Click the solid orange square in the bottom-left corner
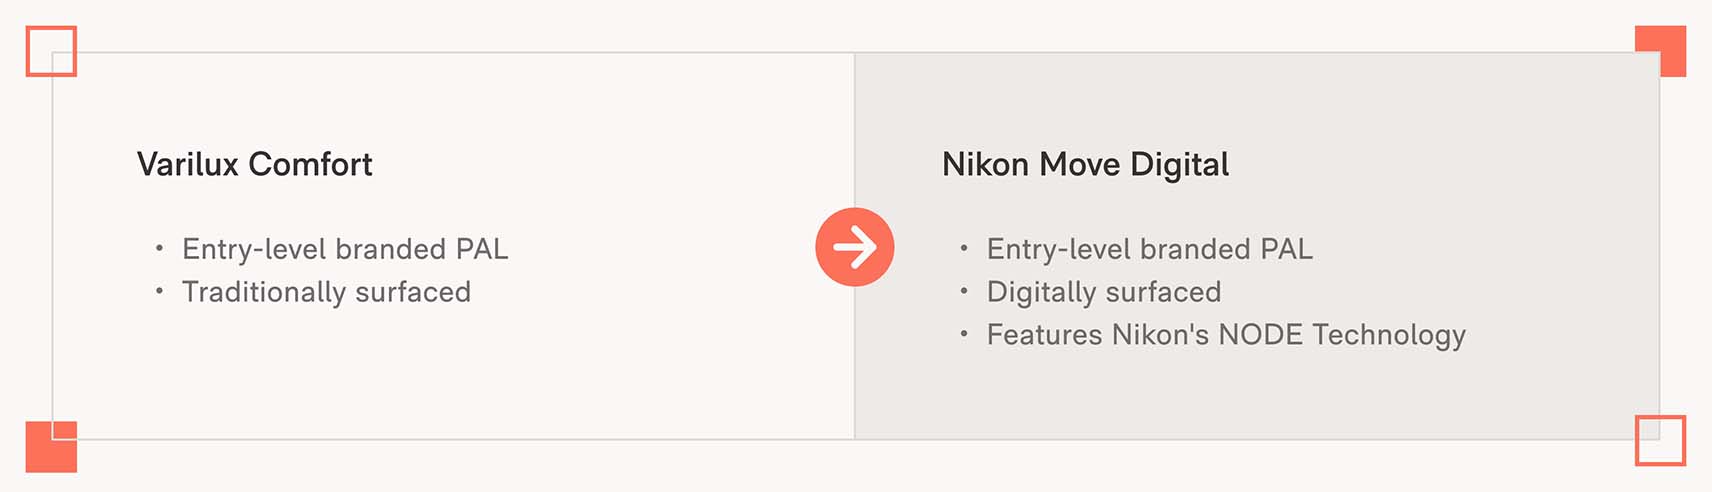 pos(51,446)
